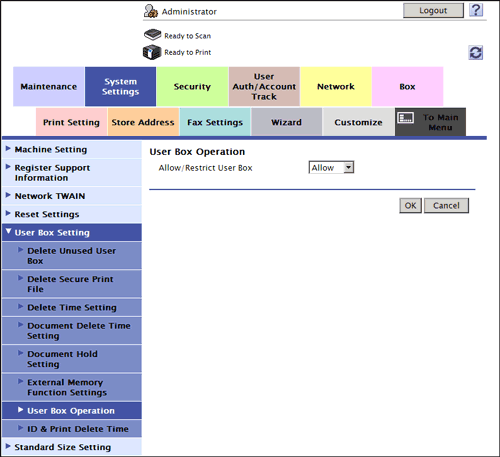Click the help question mark icon
Screen dimensions: 500x457
coord(476,10)
